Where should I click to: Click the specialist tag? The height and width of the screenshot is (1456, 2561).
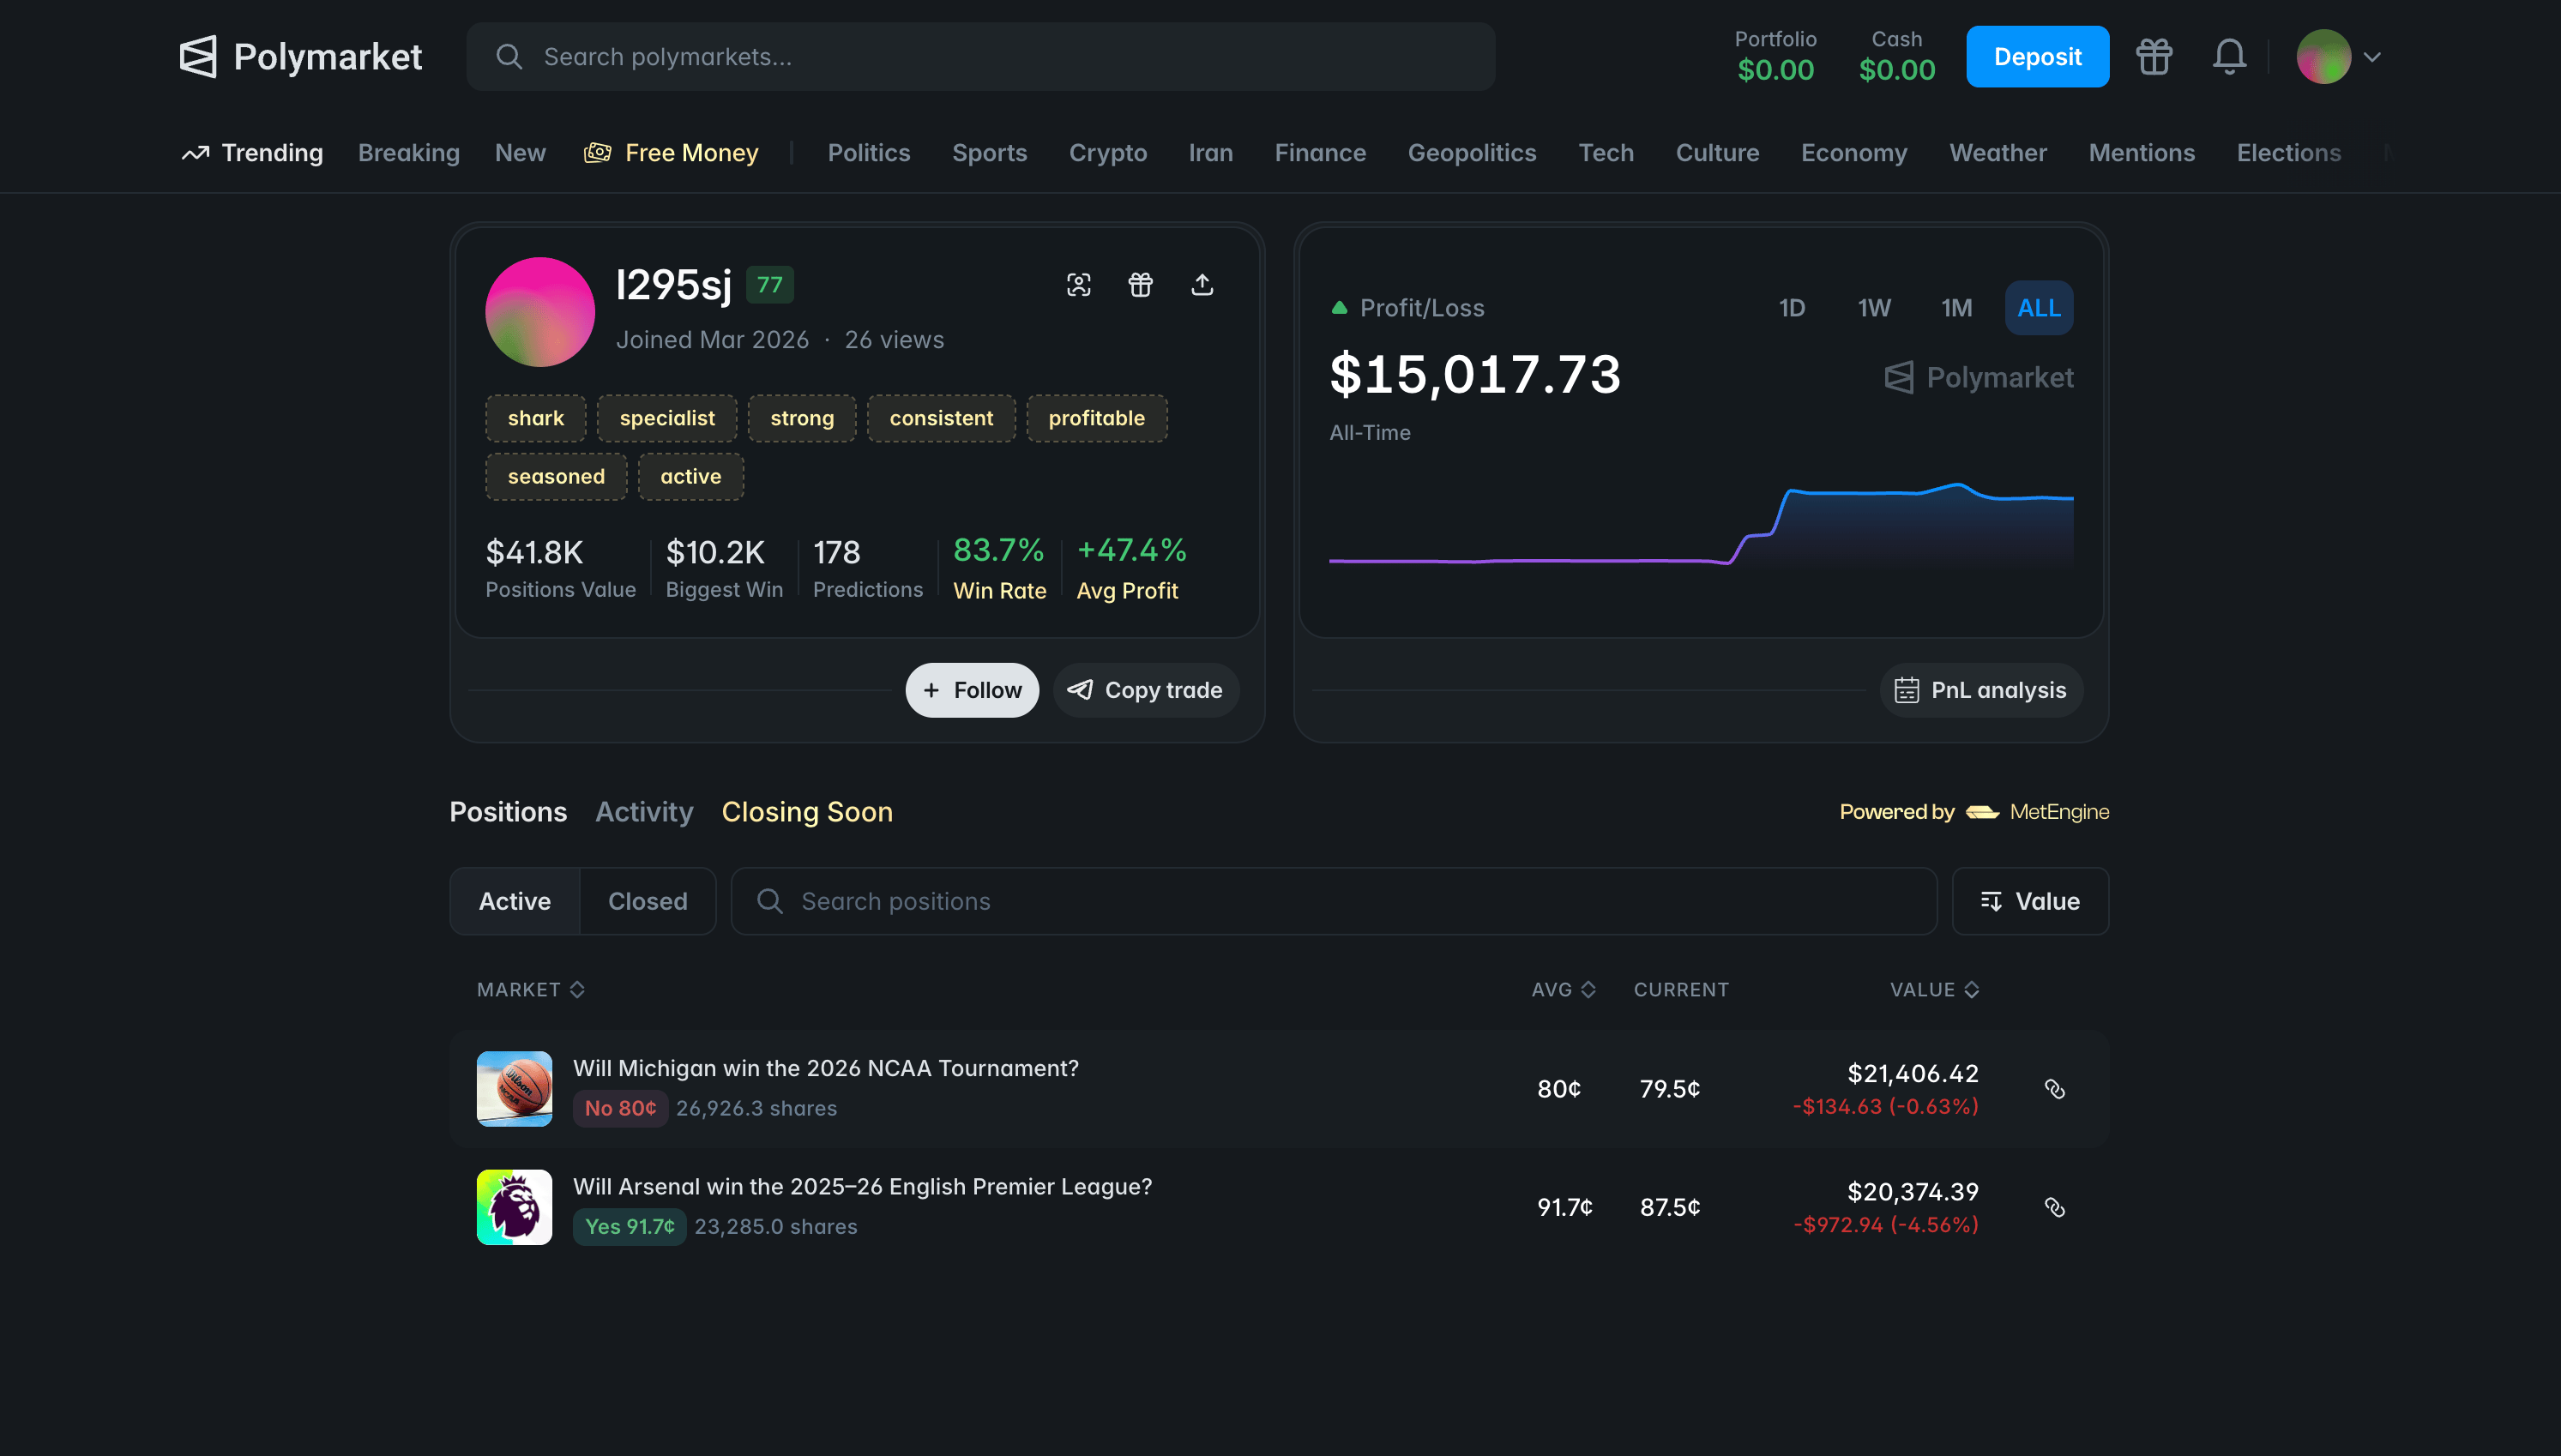tap(667, 418)
